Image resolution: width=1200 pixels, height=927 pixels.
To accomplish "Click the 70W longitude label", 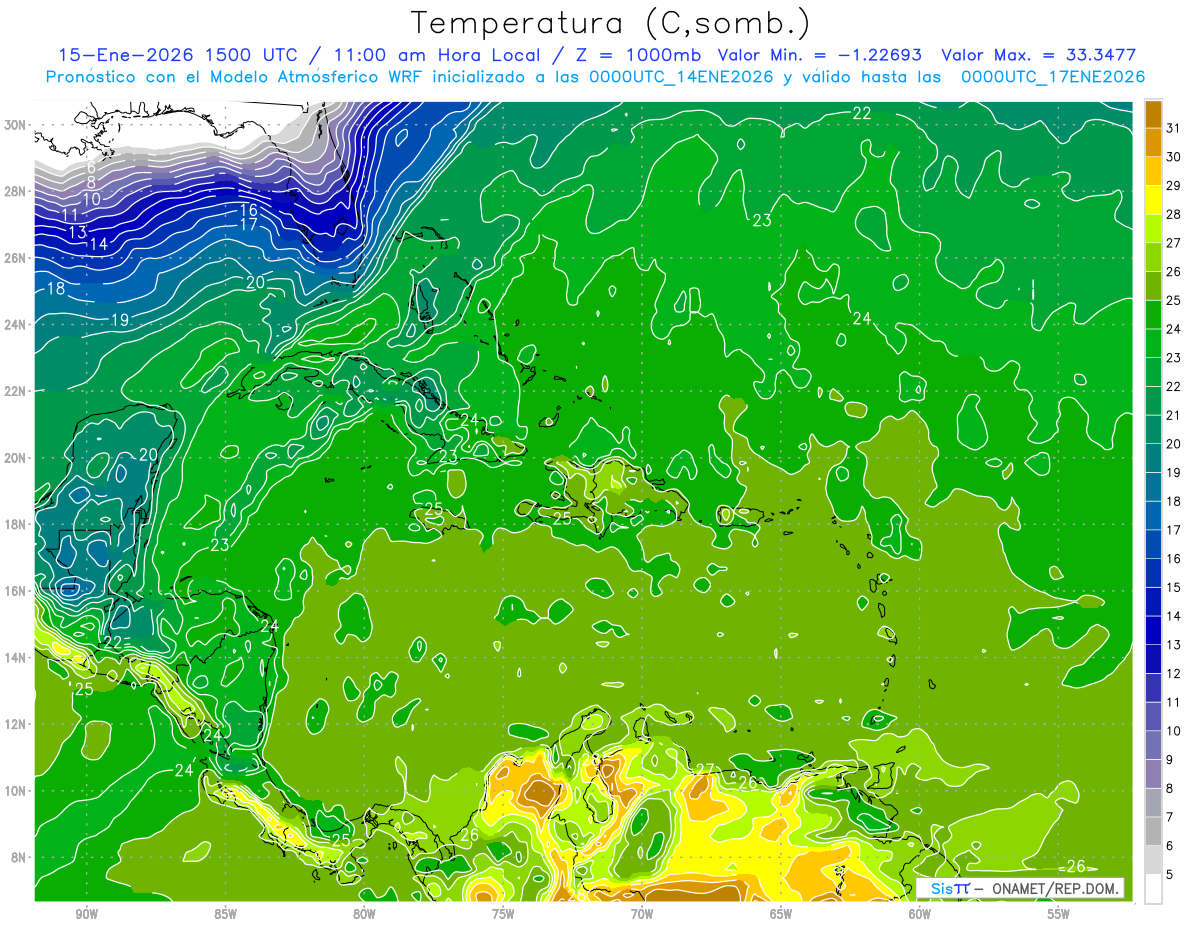I will click(x=642, y=914).
